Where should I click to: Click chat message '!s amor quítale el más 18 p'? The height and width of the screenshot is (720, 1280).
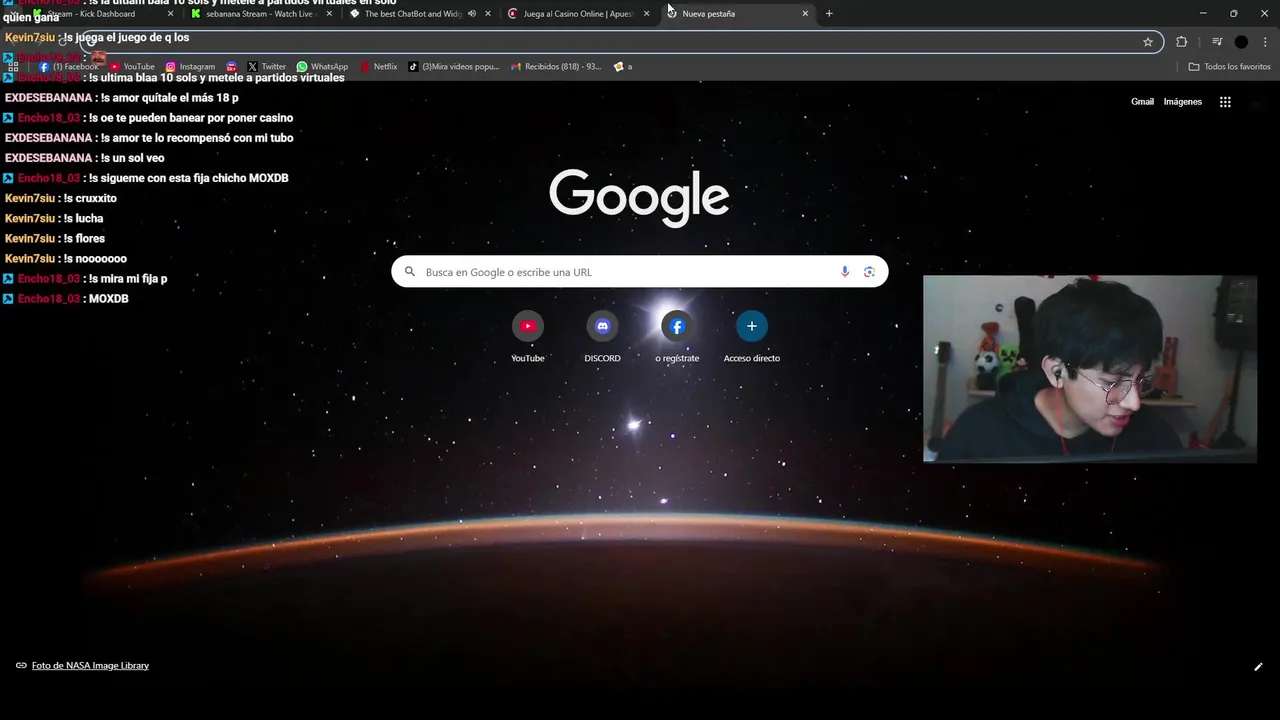(x=169, y=98)
